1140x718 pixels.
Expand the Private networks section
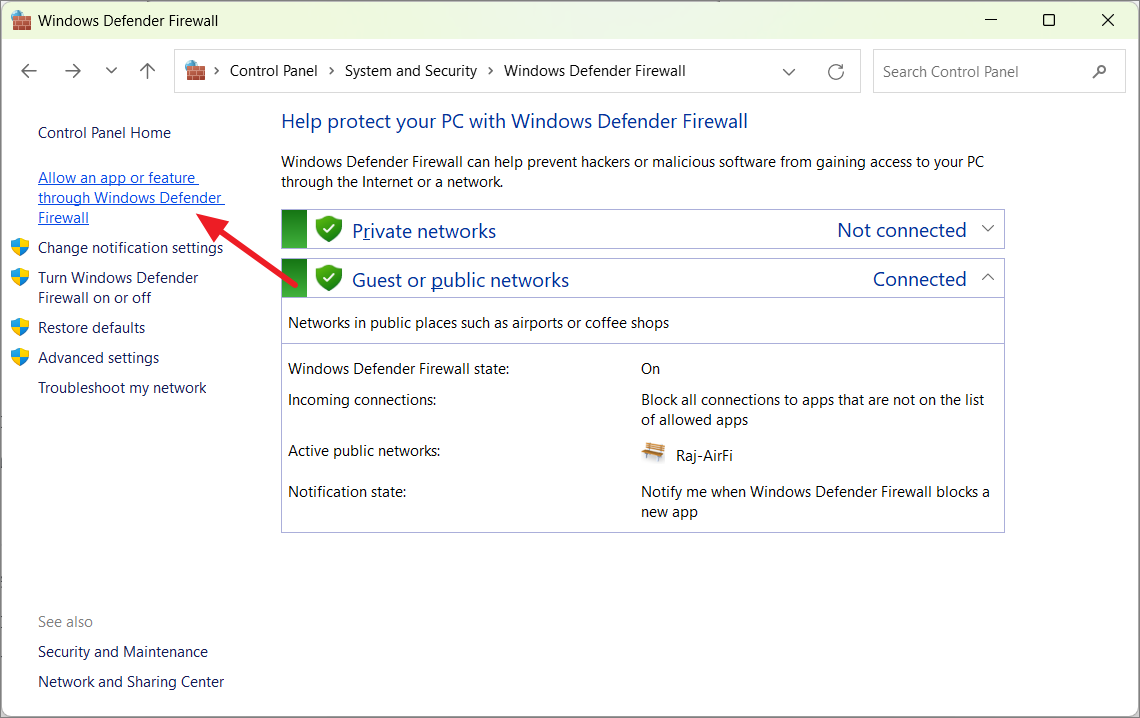(x=986, y=229)
